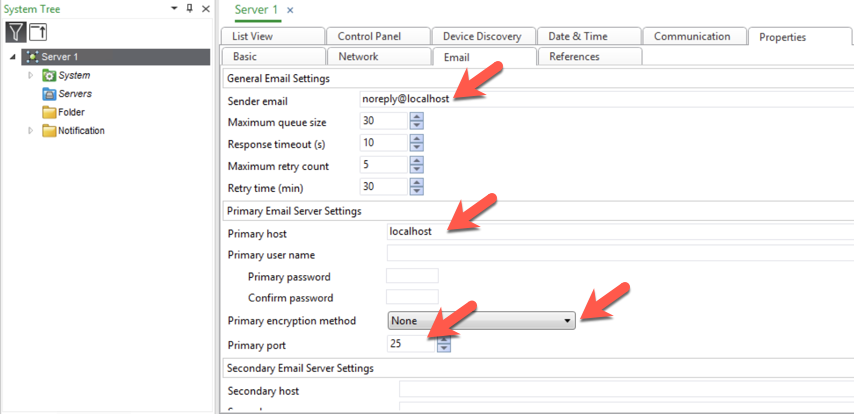Open the Control Panel tab
854x414 pixels.
pyautogui.click(x=378, y=36)
